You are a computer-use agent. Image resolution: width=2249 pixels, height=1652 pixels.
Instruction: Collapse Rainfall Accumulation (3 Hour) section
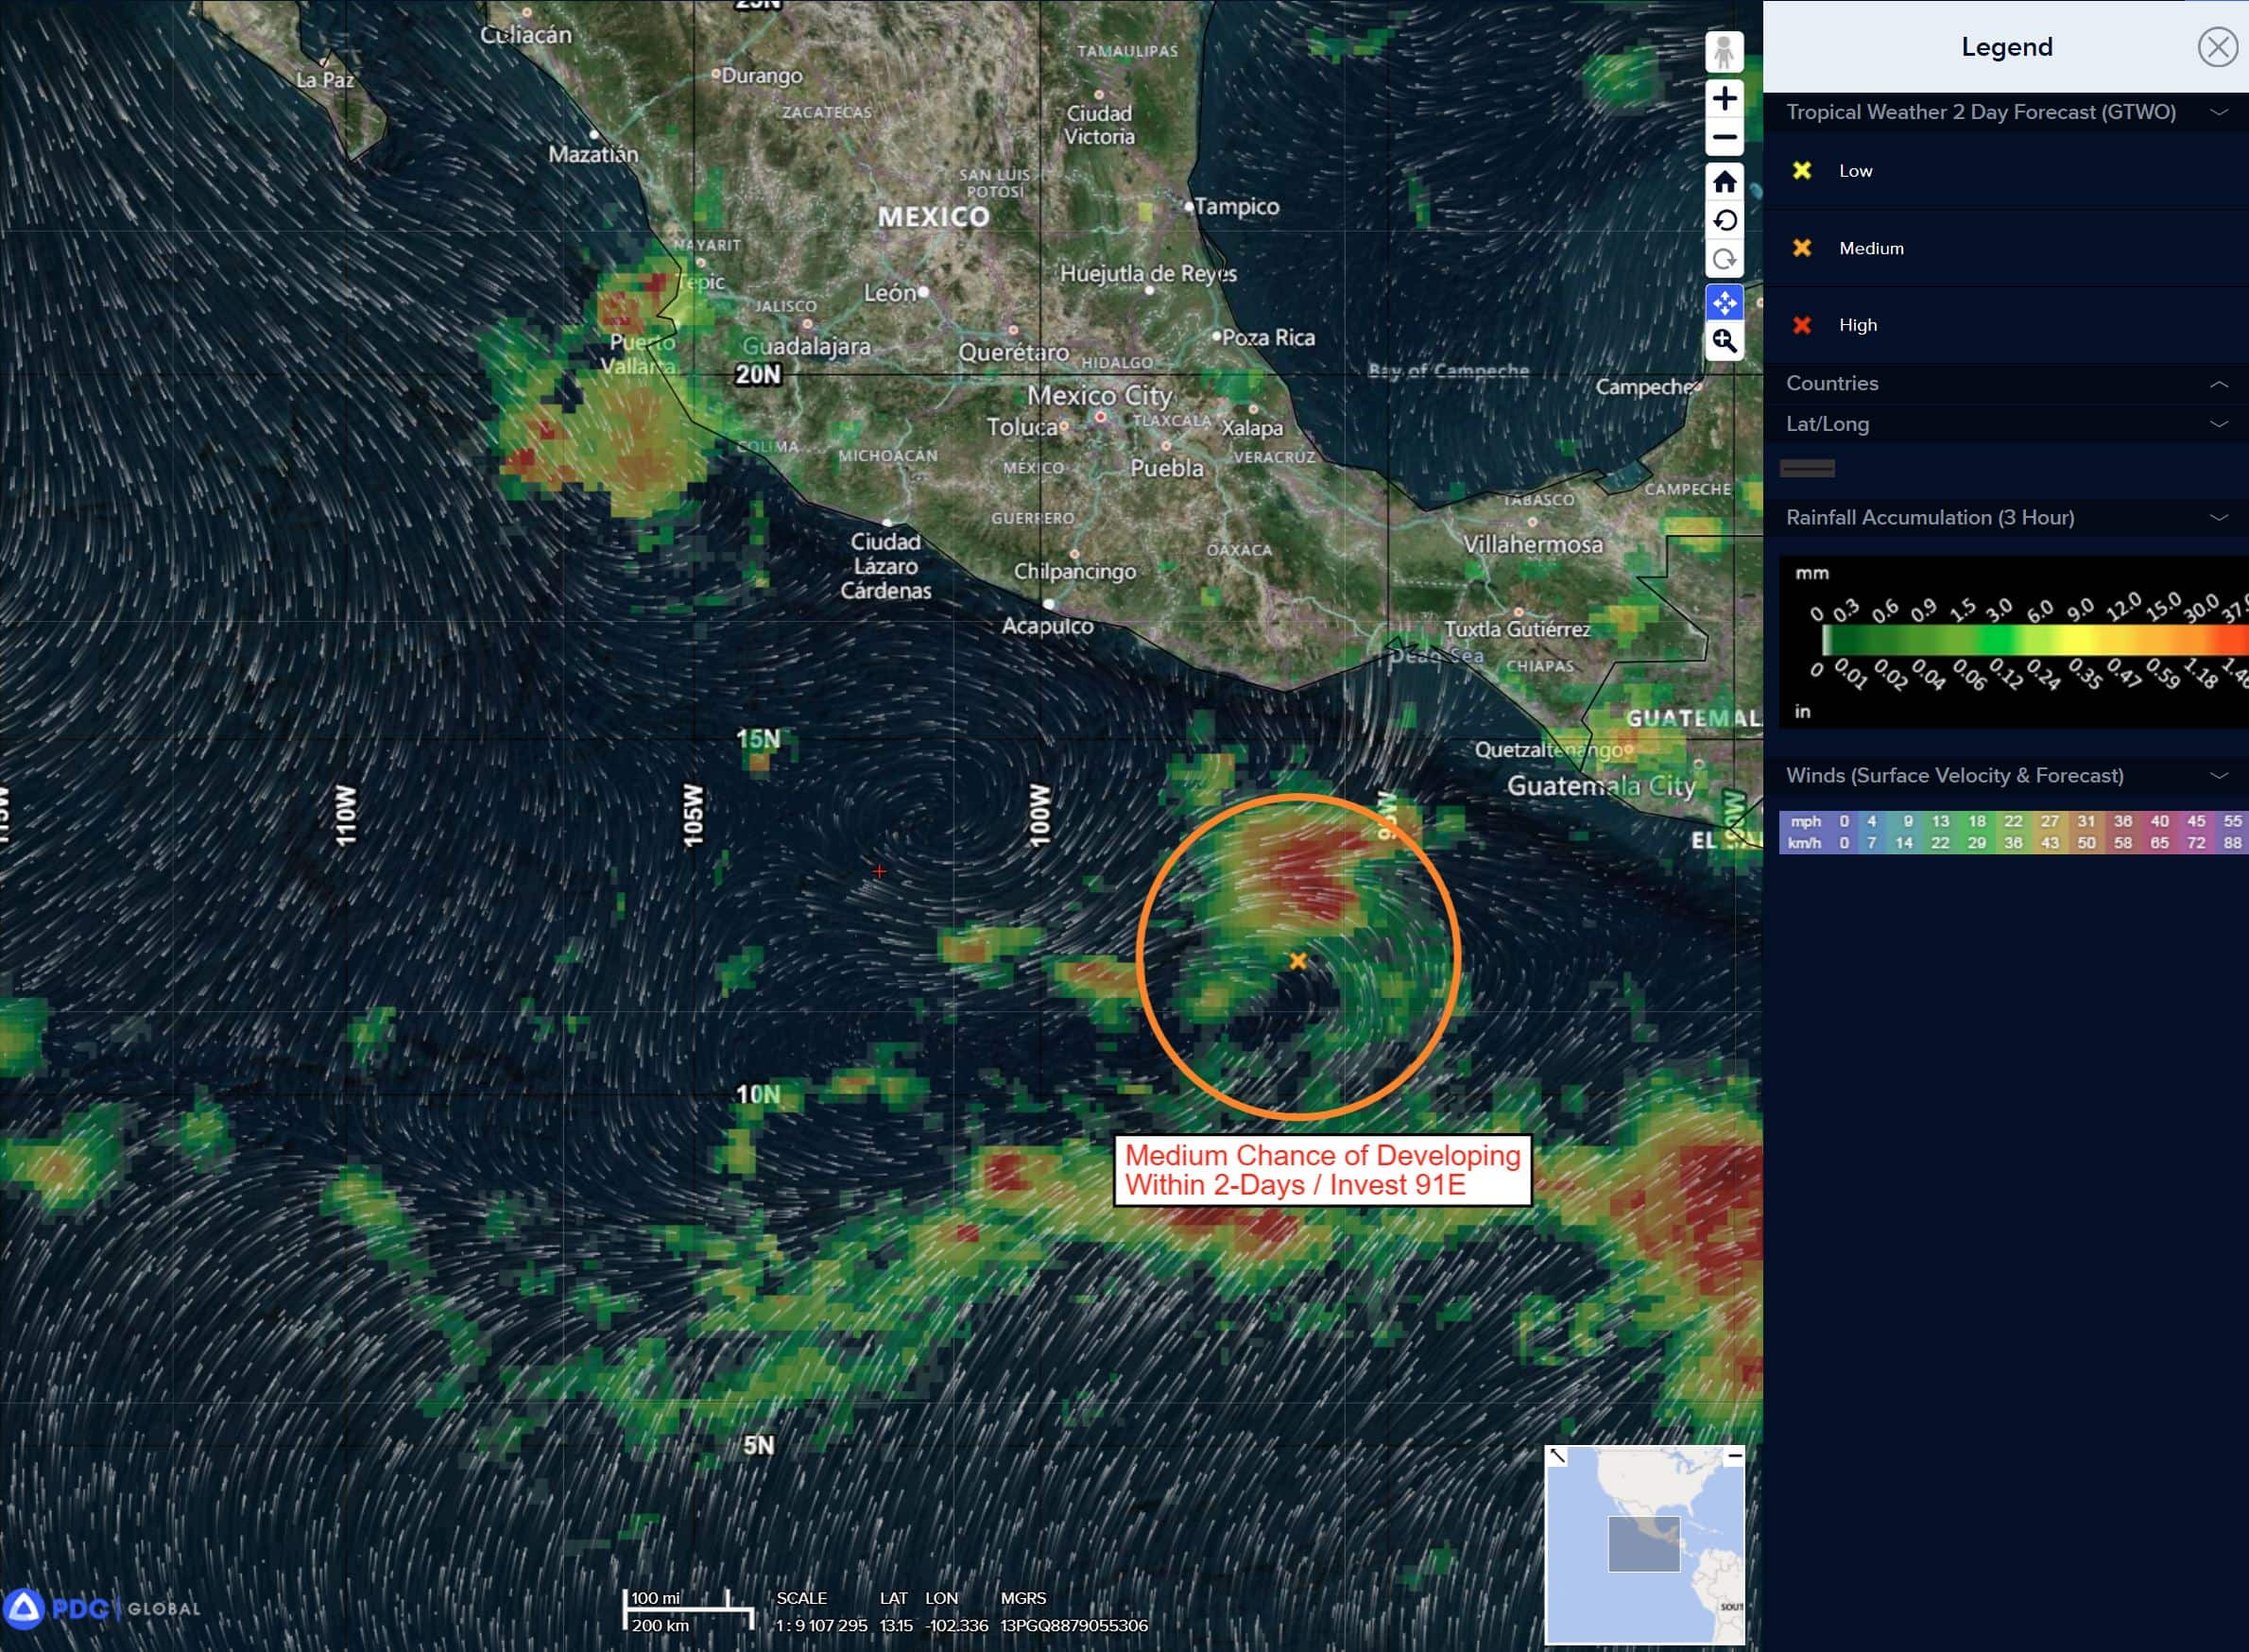click(x=2218, y=518)
